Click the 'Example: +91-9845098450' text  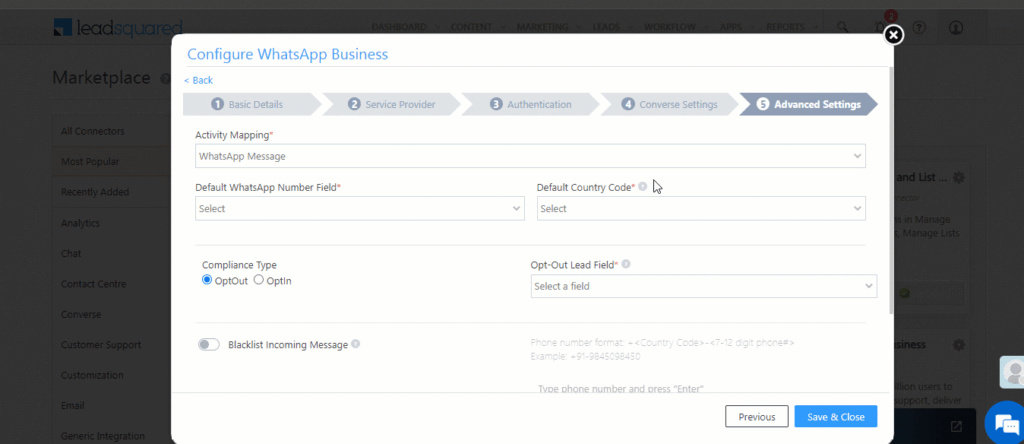586,357
